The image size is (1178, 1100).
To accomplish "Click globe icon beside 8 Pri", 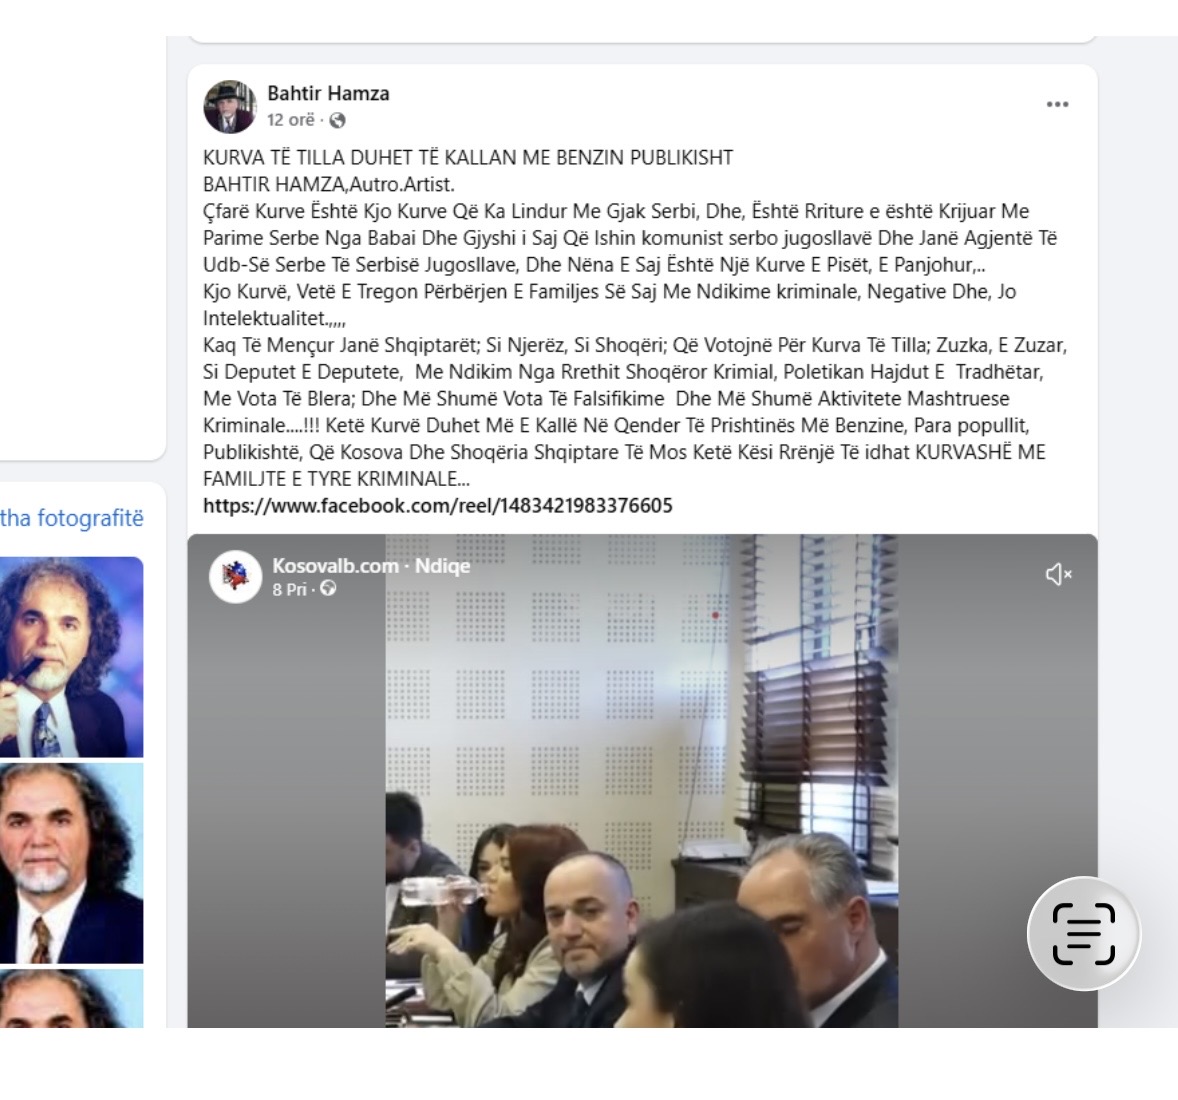I will click(x=328, y=588).
